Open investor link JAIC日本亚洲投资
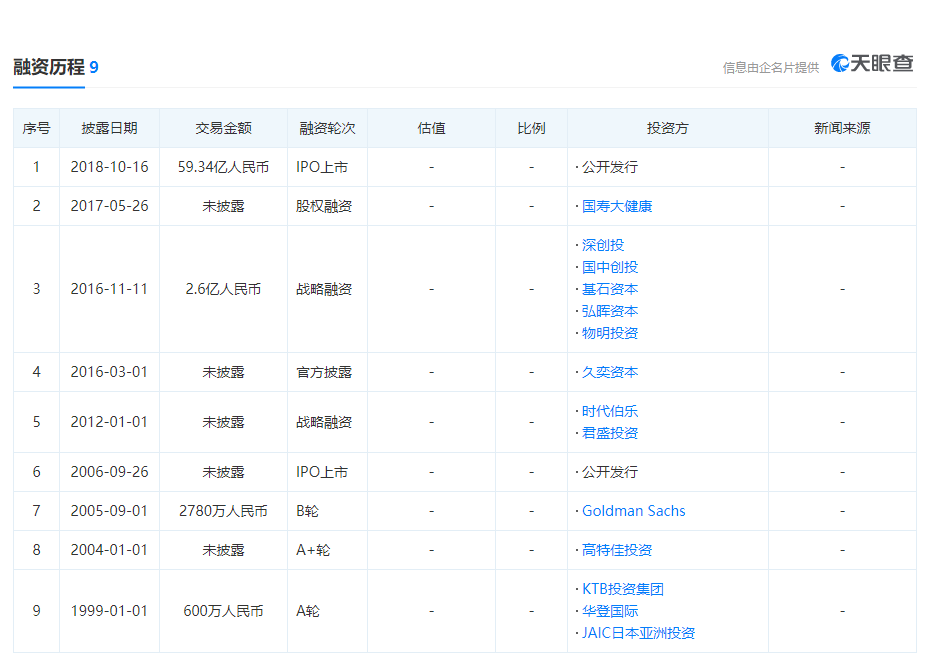926x660 pixels. click(x=638, y=633)
